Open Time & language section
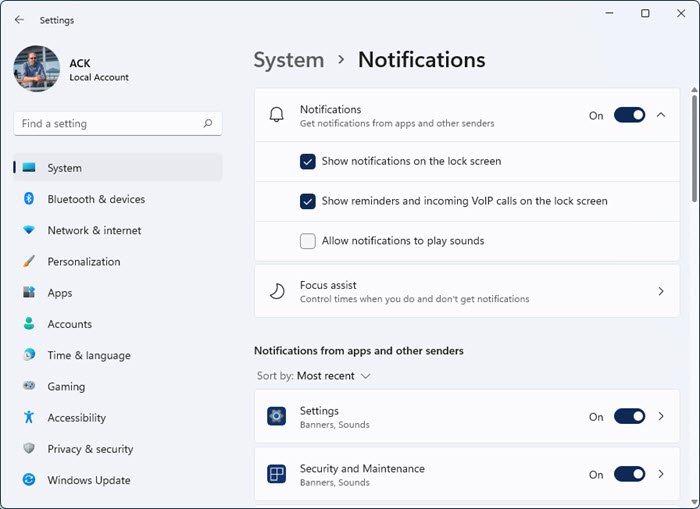 pyautogui.click(x=88, y=355)
